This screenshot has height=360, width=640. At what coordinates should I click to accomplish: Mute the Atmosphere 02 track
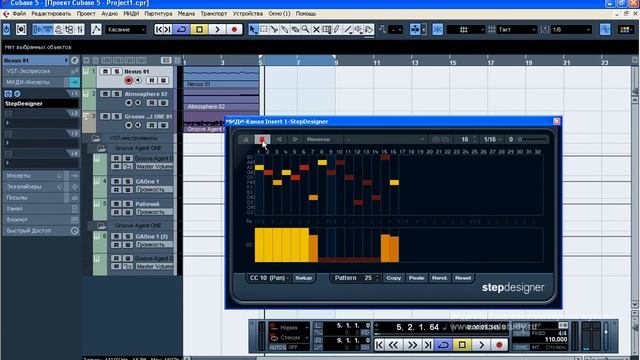click(x=105, y=94)
